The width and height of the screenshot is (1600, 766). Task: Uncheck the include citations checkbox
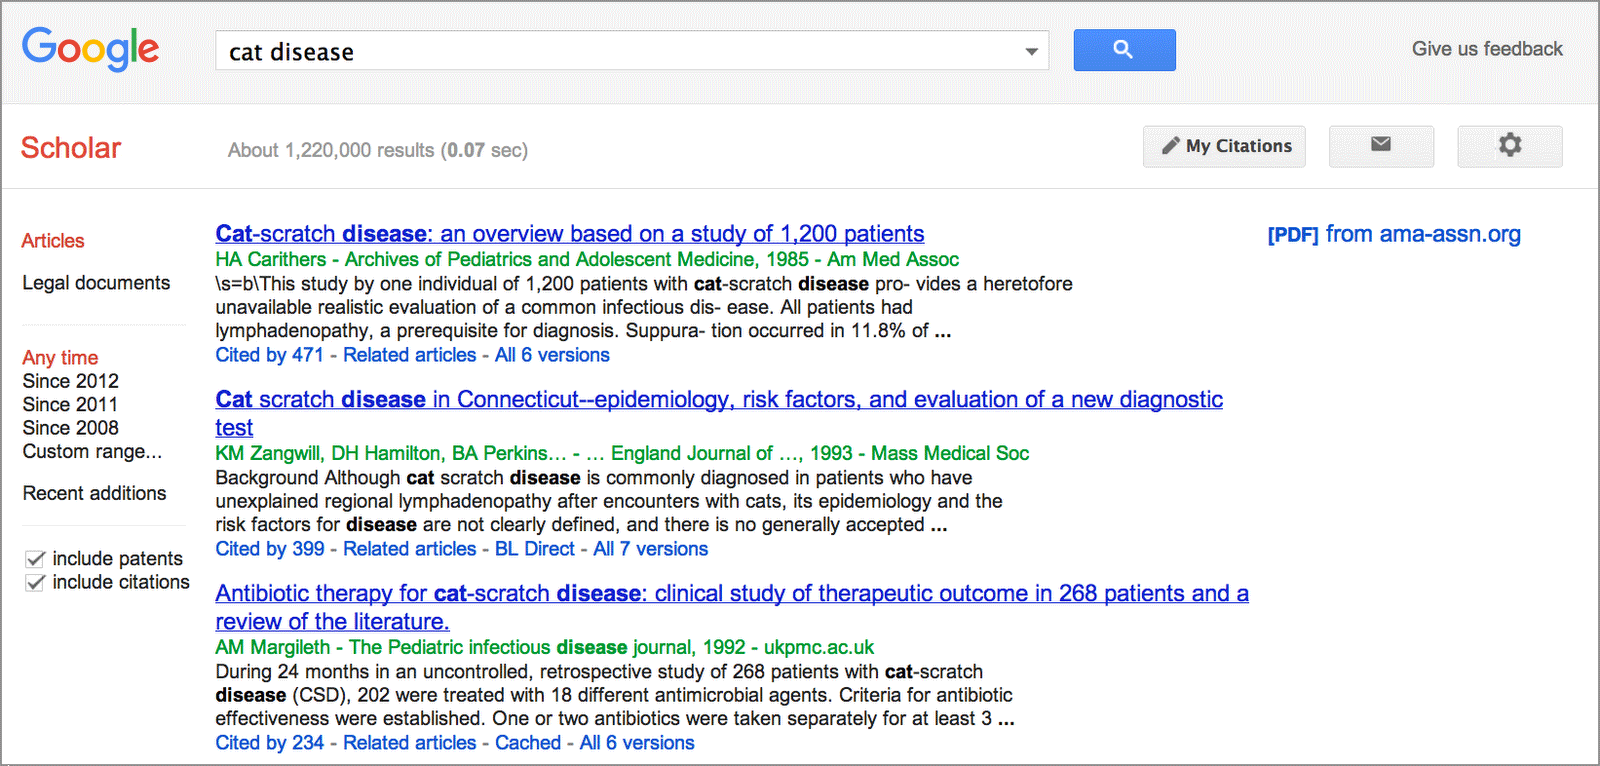35,582
